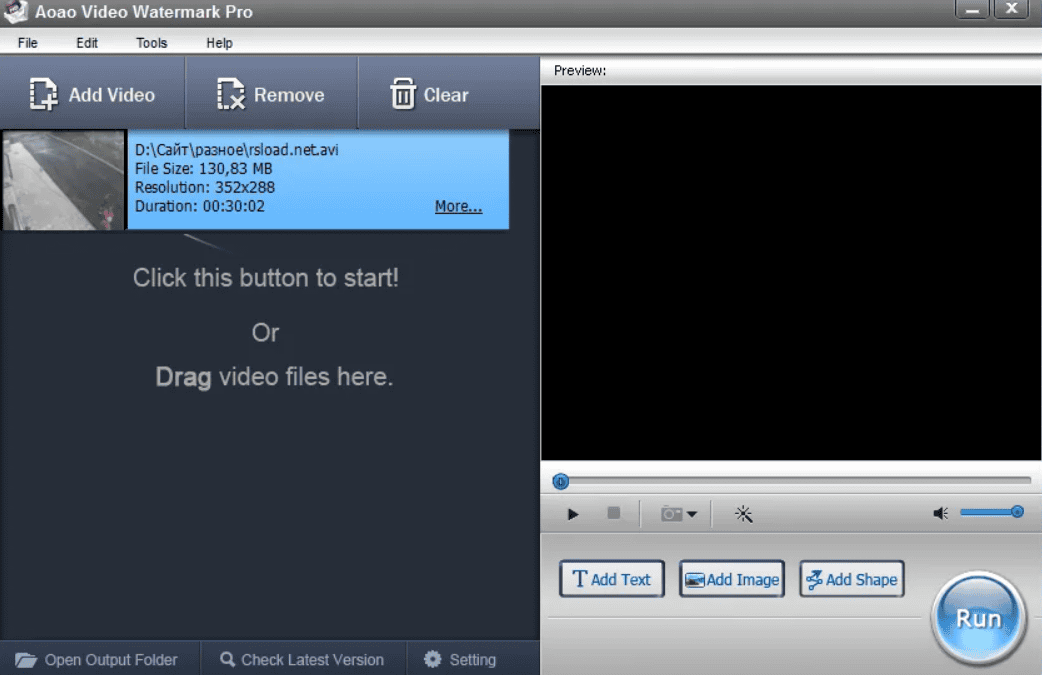Screen dimensions: 1042x675
Task: Minimize the Aoao Video Watermark Pro window
Action: click(x=972, y=9)
